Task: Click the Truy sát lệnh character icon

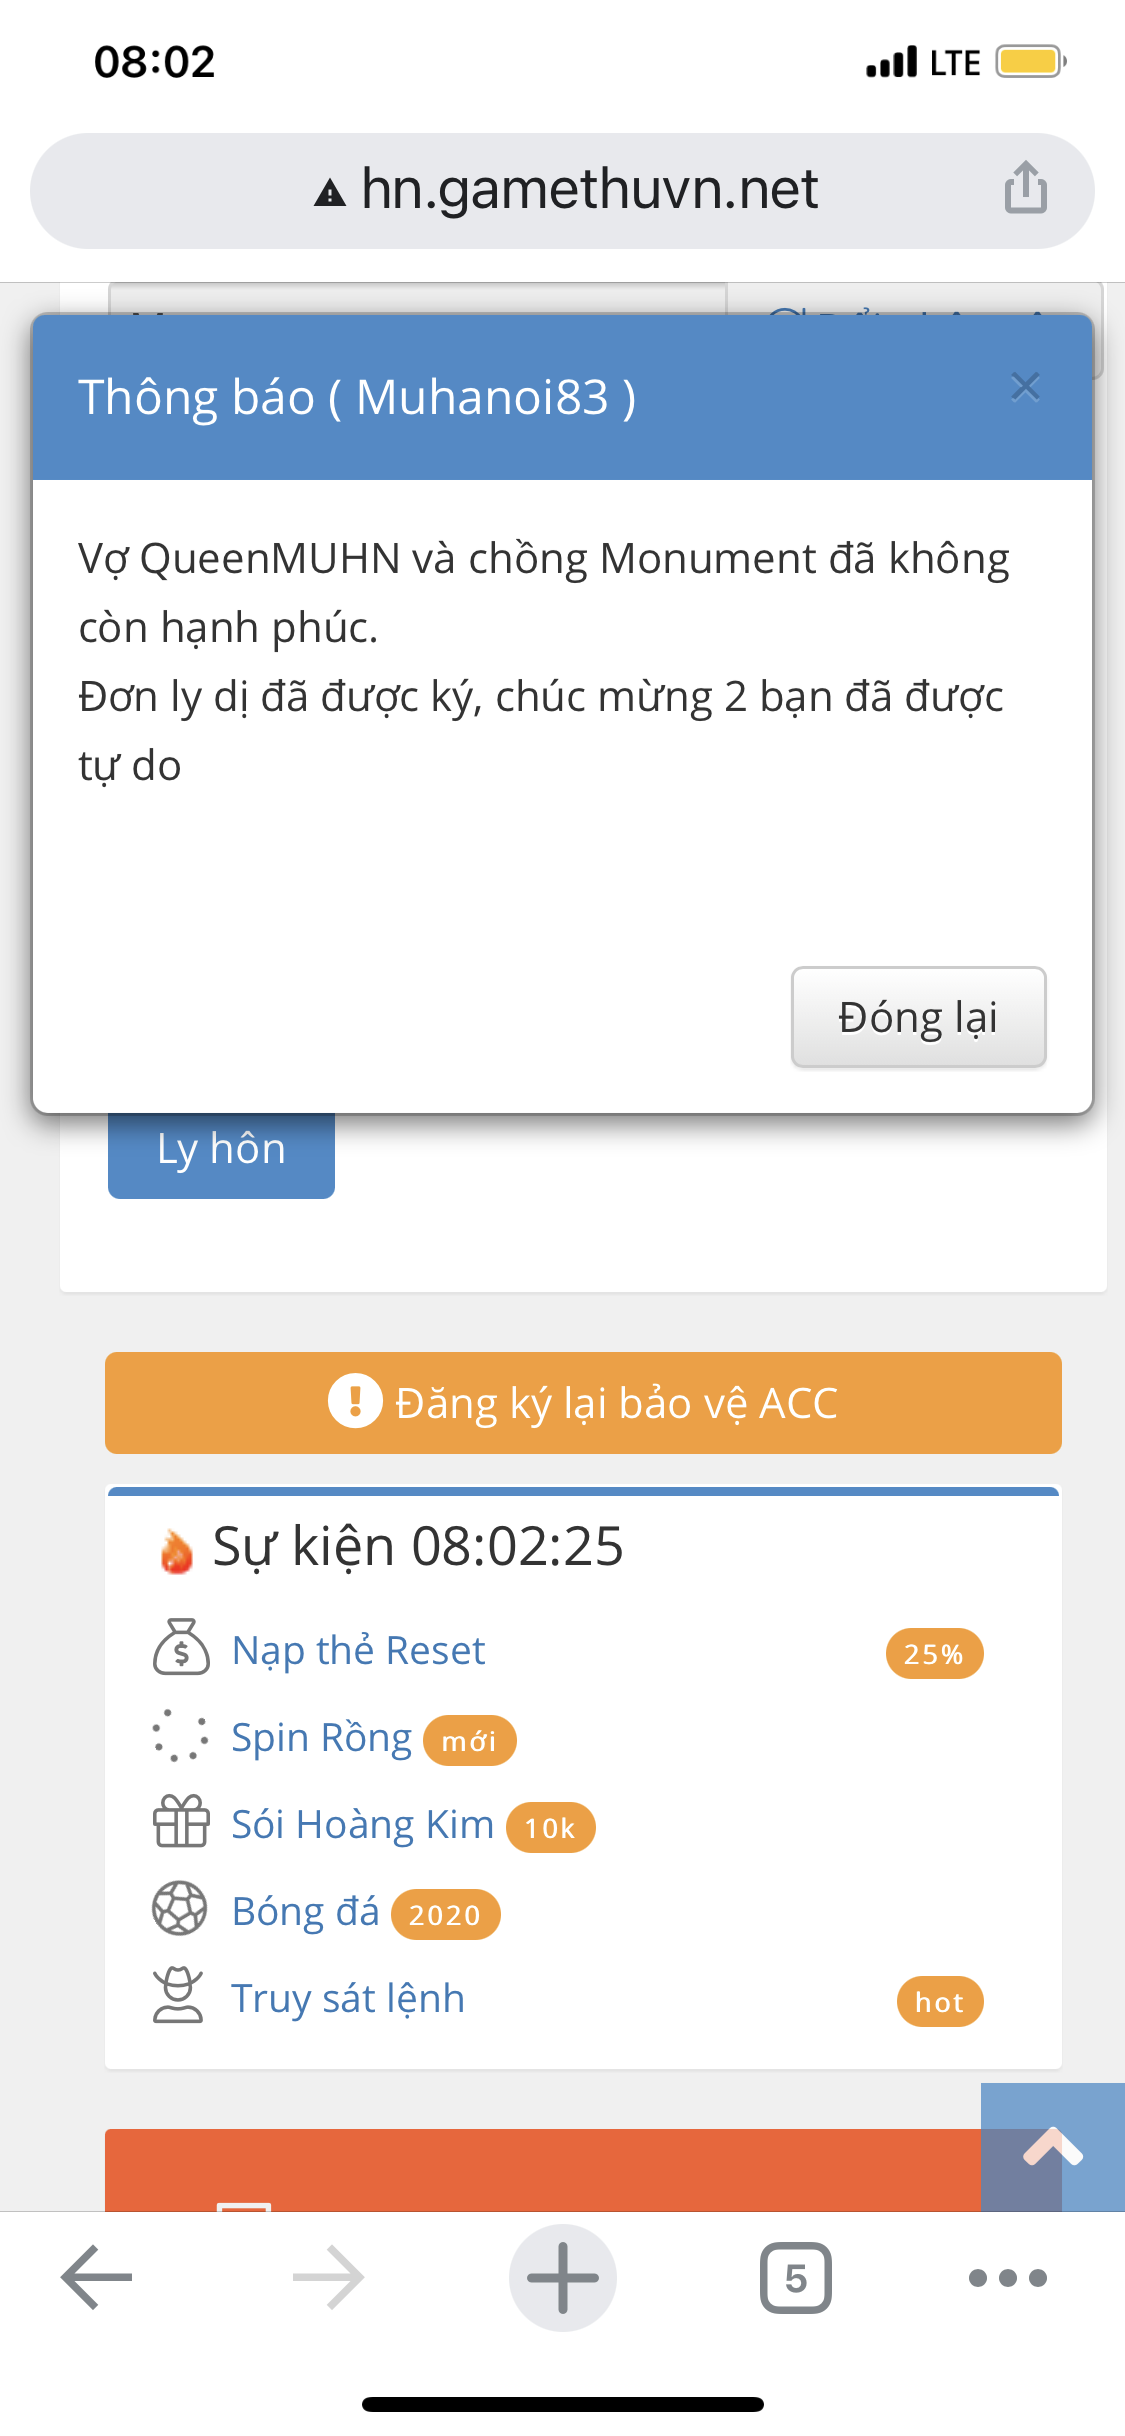Action: 179,1996
